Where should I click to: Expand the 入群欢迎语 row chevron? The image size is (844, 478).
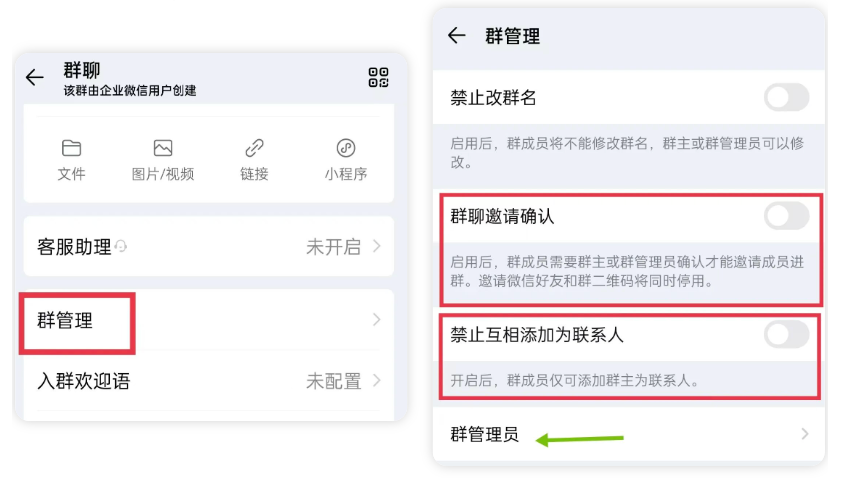377,381
